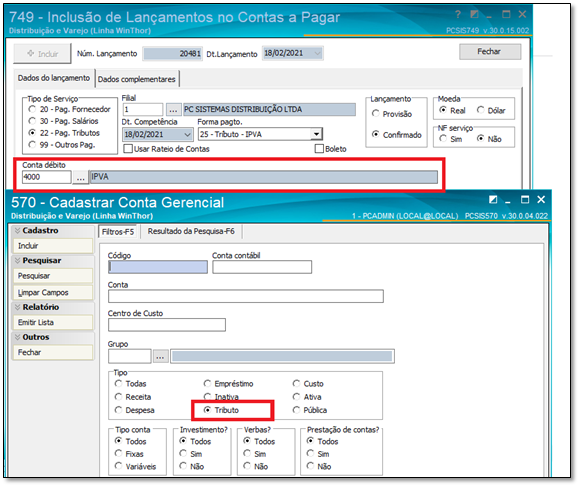Click the Fechar button in window 749

[490, 52]
